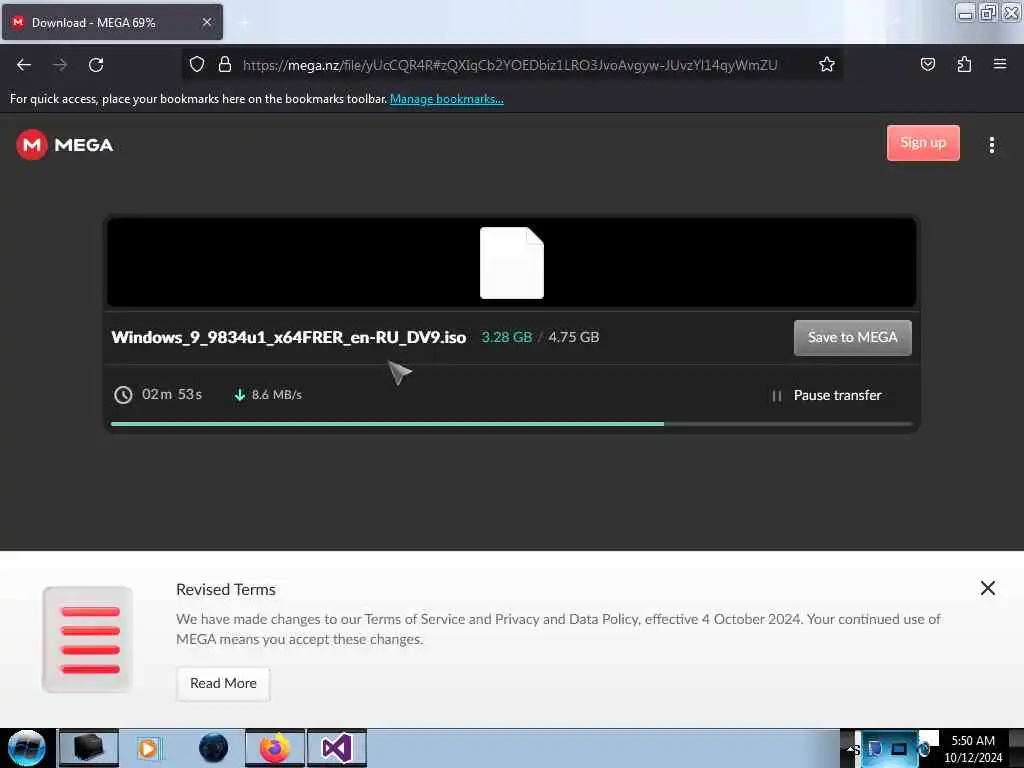Click the taskbar clock showing 5:50 AM
The image size is (1024, 768).
tap(973, 748)
